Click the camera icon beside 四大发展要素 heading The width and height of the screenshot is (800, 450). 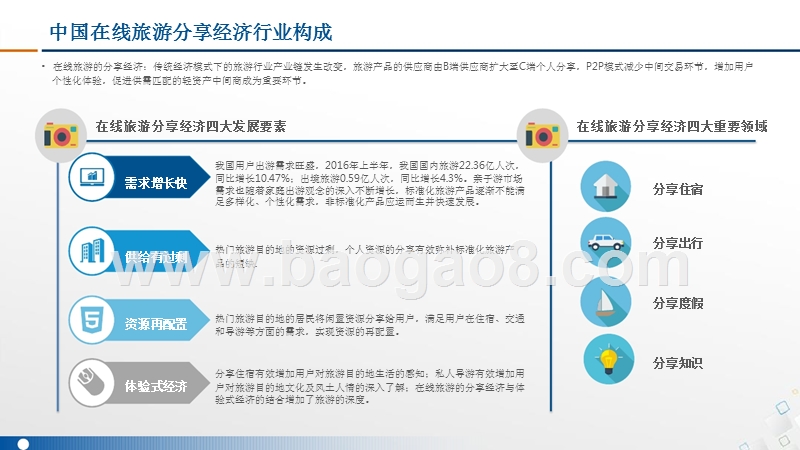[61, 136]
